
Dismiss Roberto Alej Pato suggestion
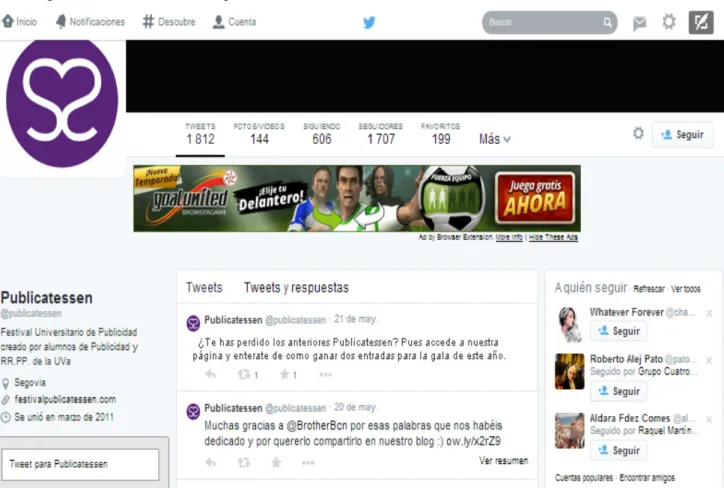[709, 360]
